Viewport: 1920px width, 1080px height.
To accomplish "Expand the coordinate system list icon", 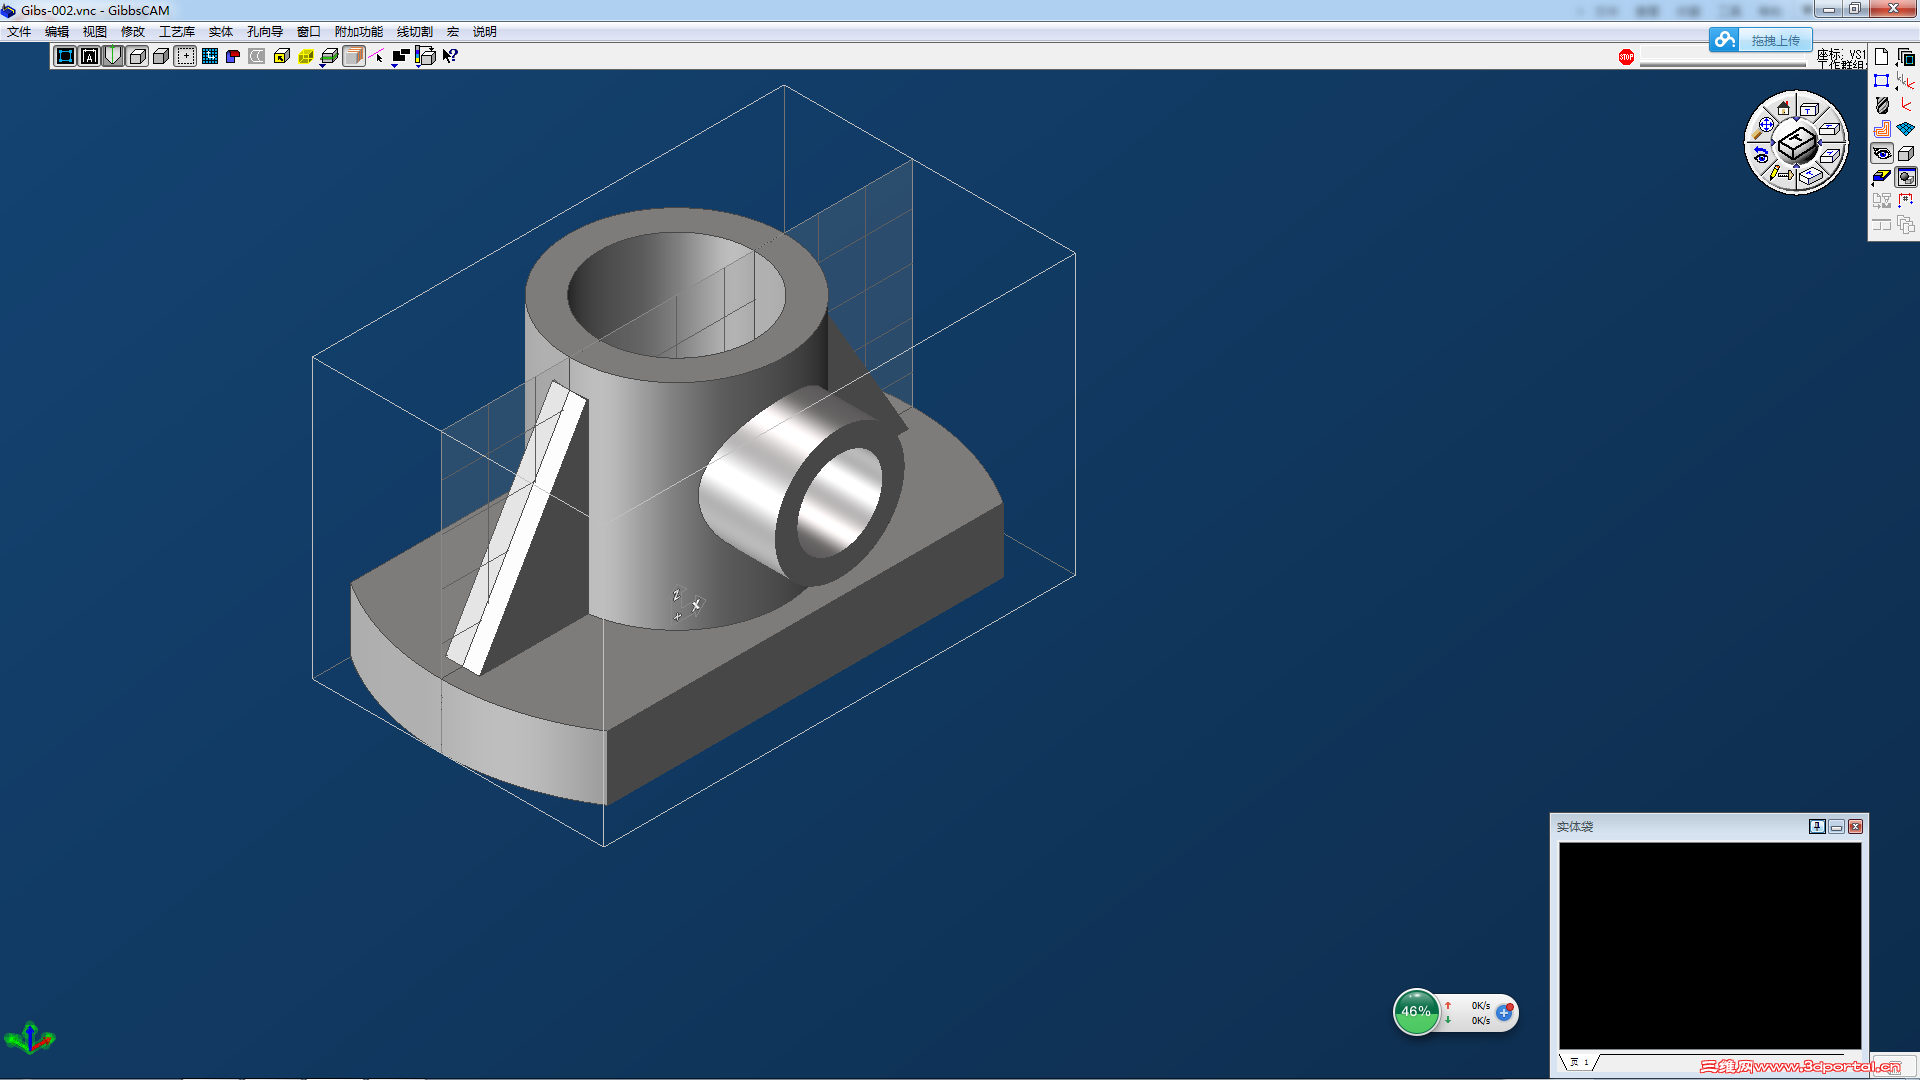I will tap(1906, 81).
